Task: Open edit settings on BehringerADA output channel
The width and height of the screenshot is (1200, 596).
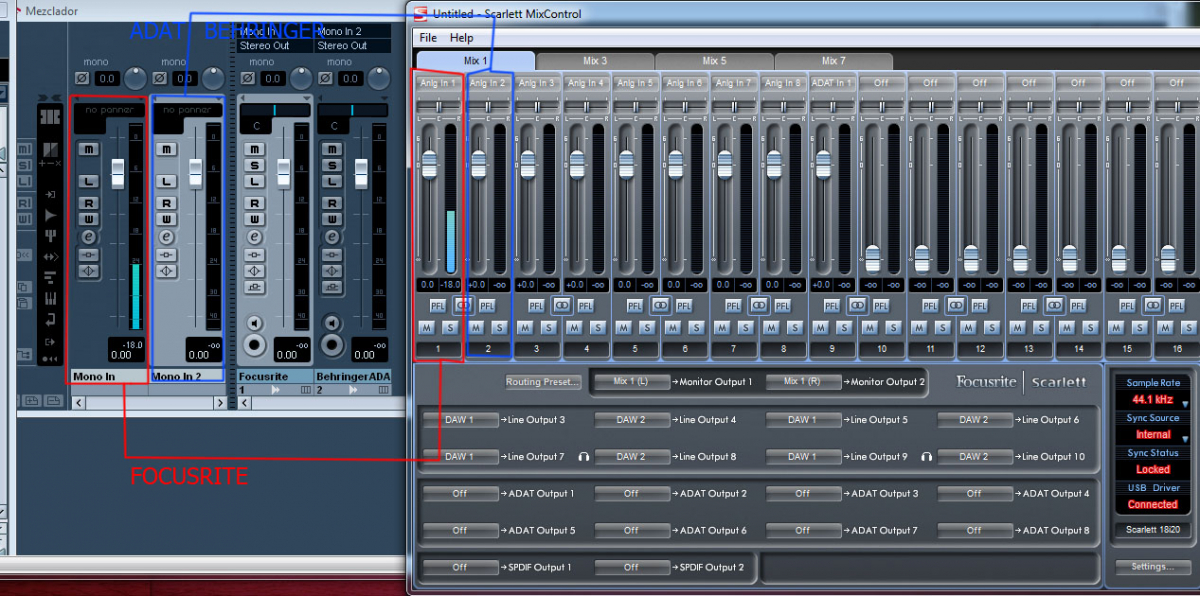Action: [333, 237]
